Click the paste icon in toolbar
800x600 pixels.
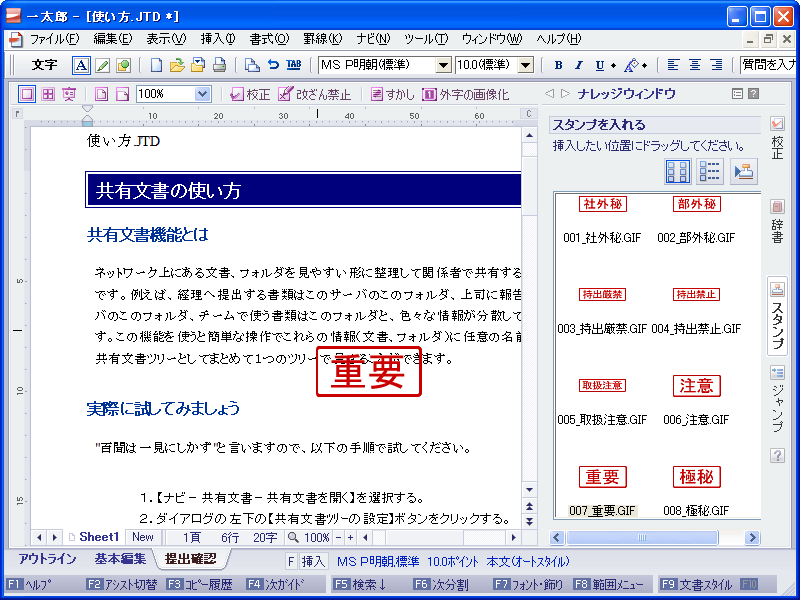252,65
